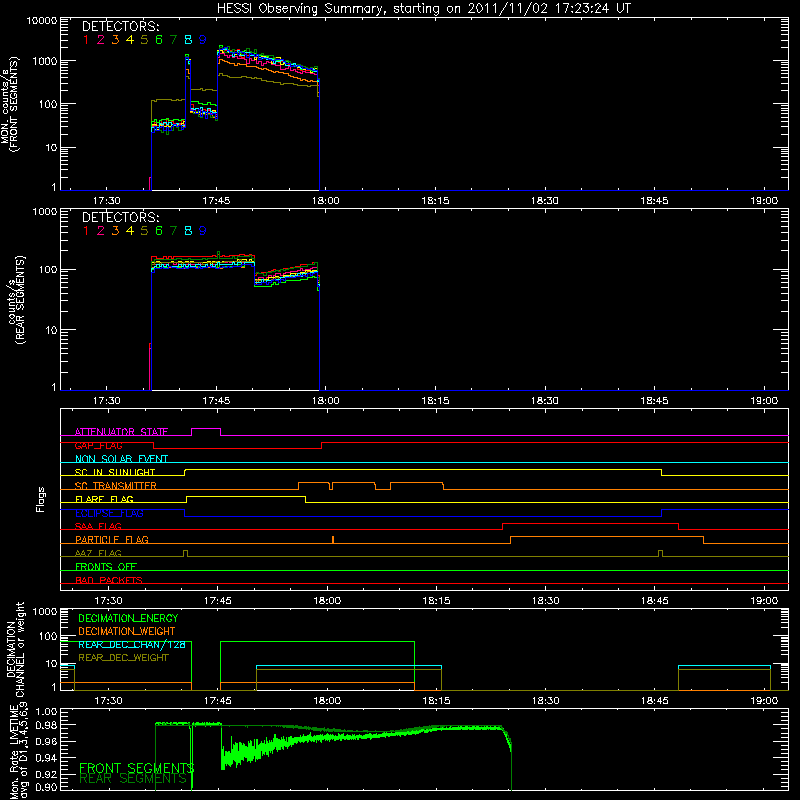Click the DECIMATION_WEIGHT legend entry
Viewport: 800px width, 800px height.
[127, 631]
